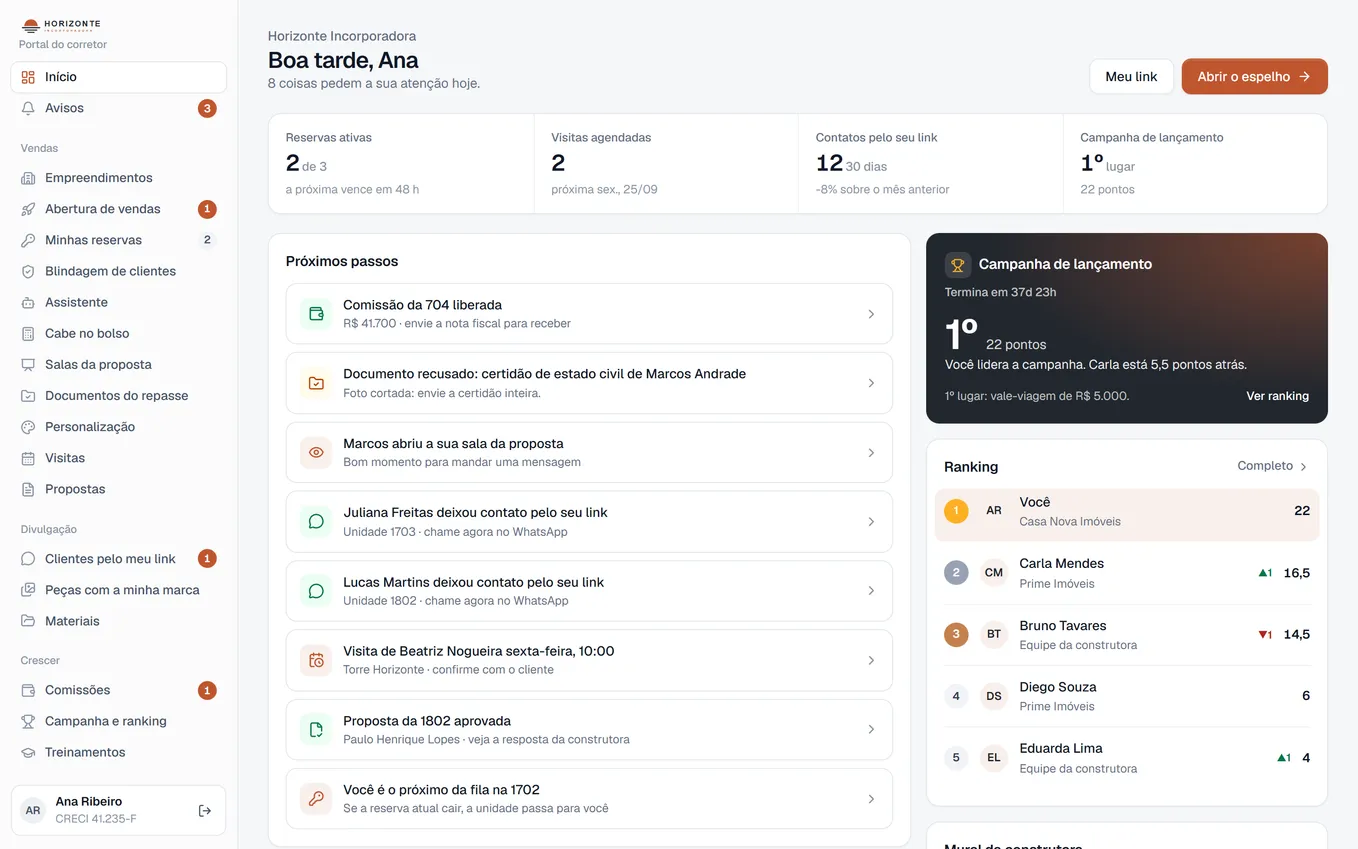Image resolution: width=1358 pixels, height=849 pixels.
Task: Open Comissão da 704 liberada via its chevron
Action: 871,314
